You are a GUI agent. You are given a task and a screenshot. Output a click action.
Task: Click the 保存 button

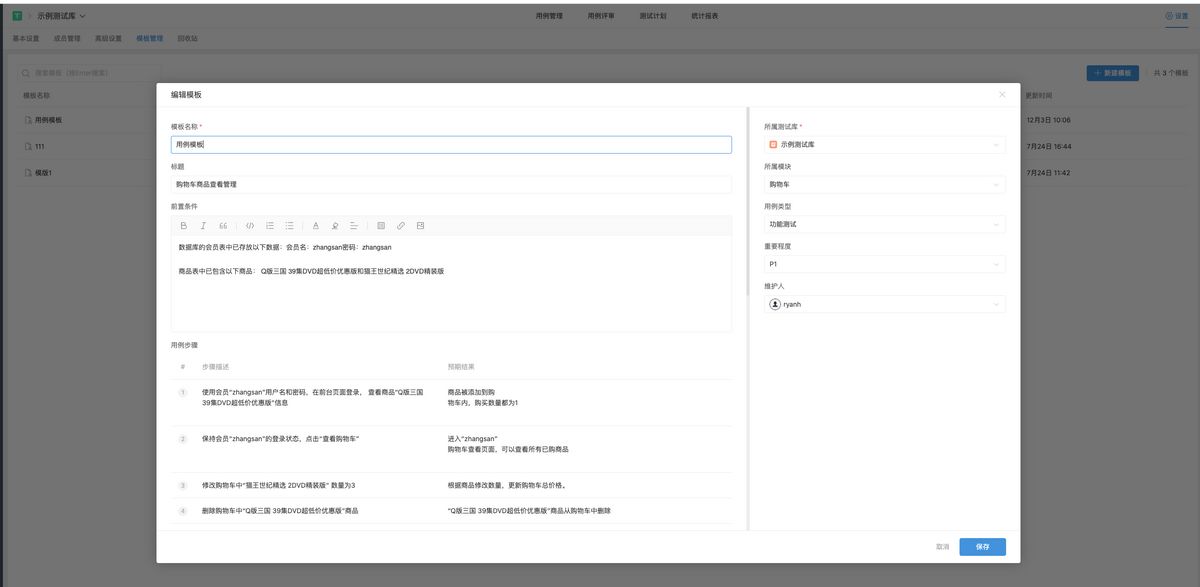point(982,547)
